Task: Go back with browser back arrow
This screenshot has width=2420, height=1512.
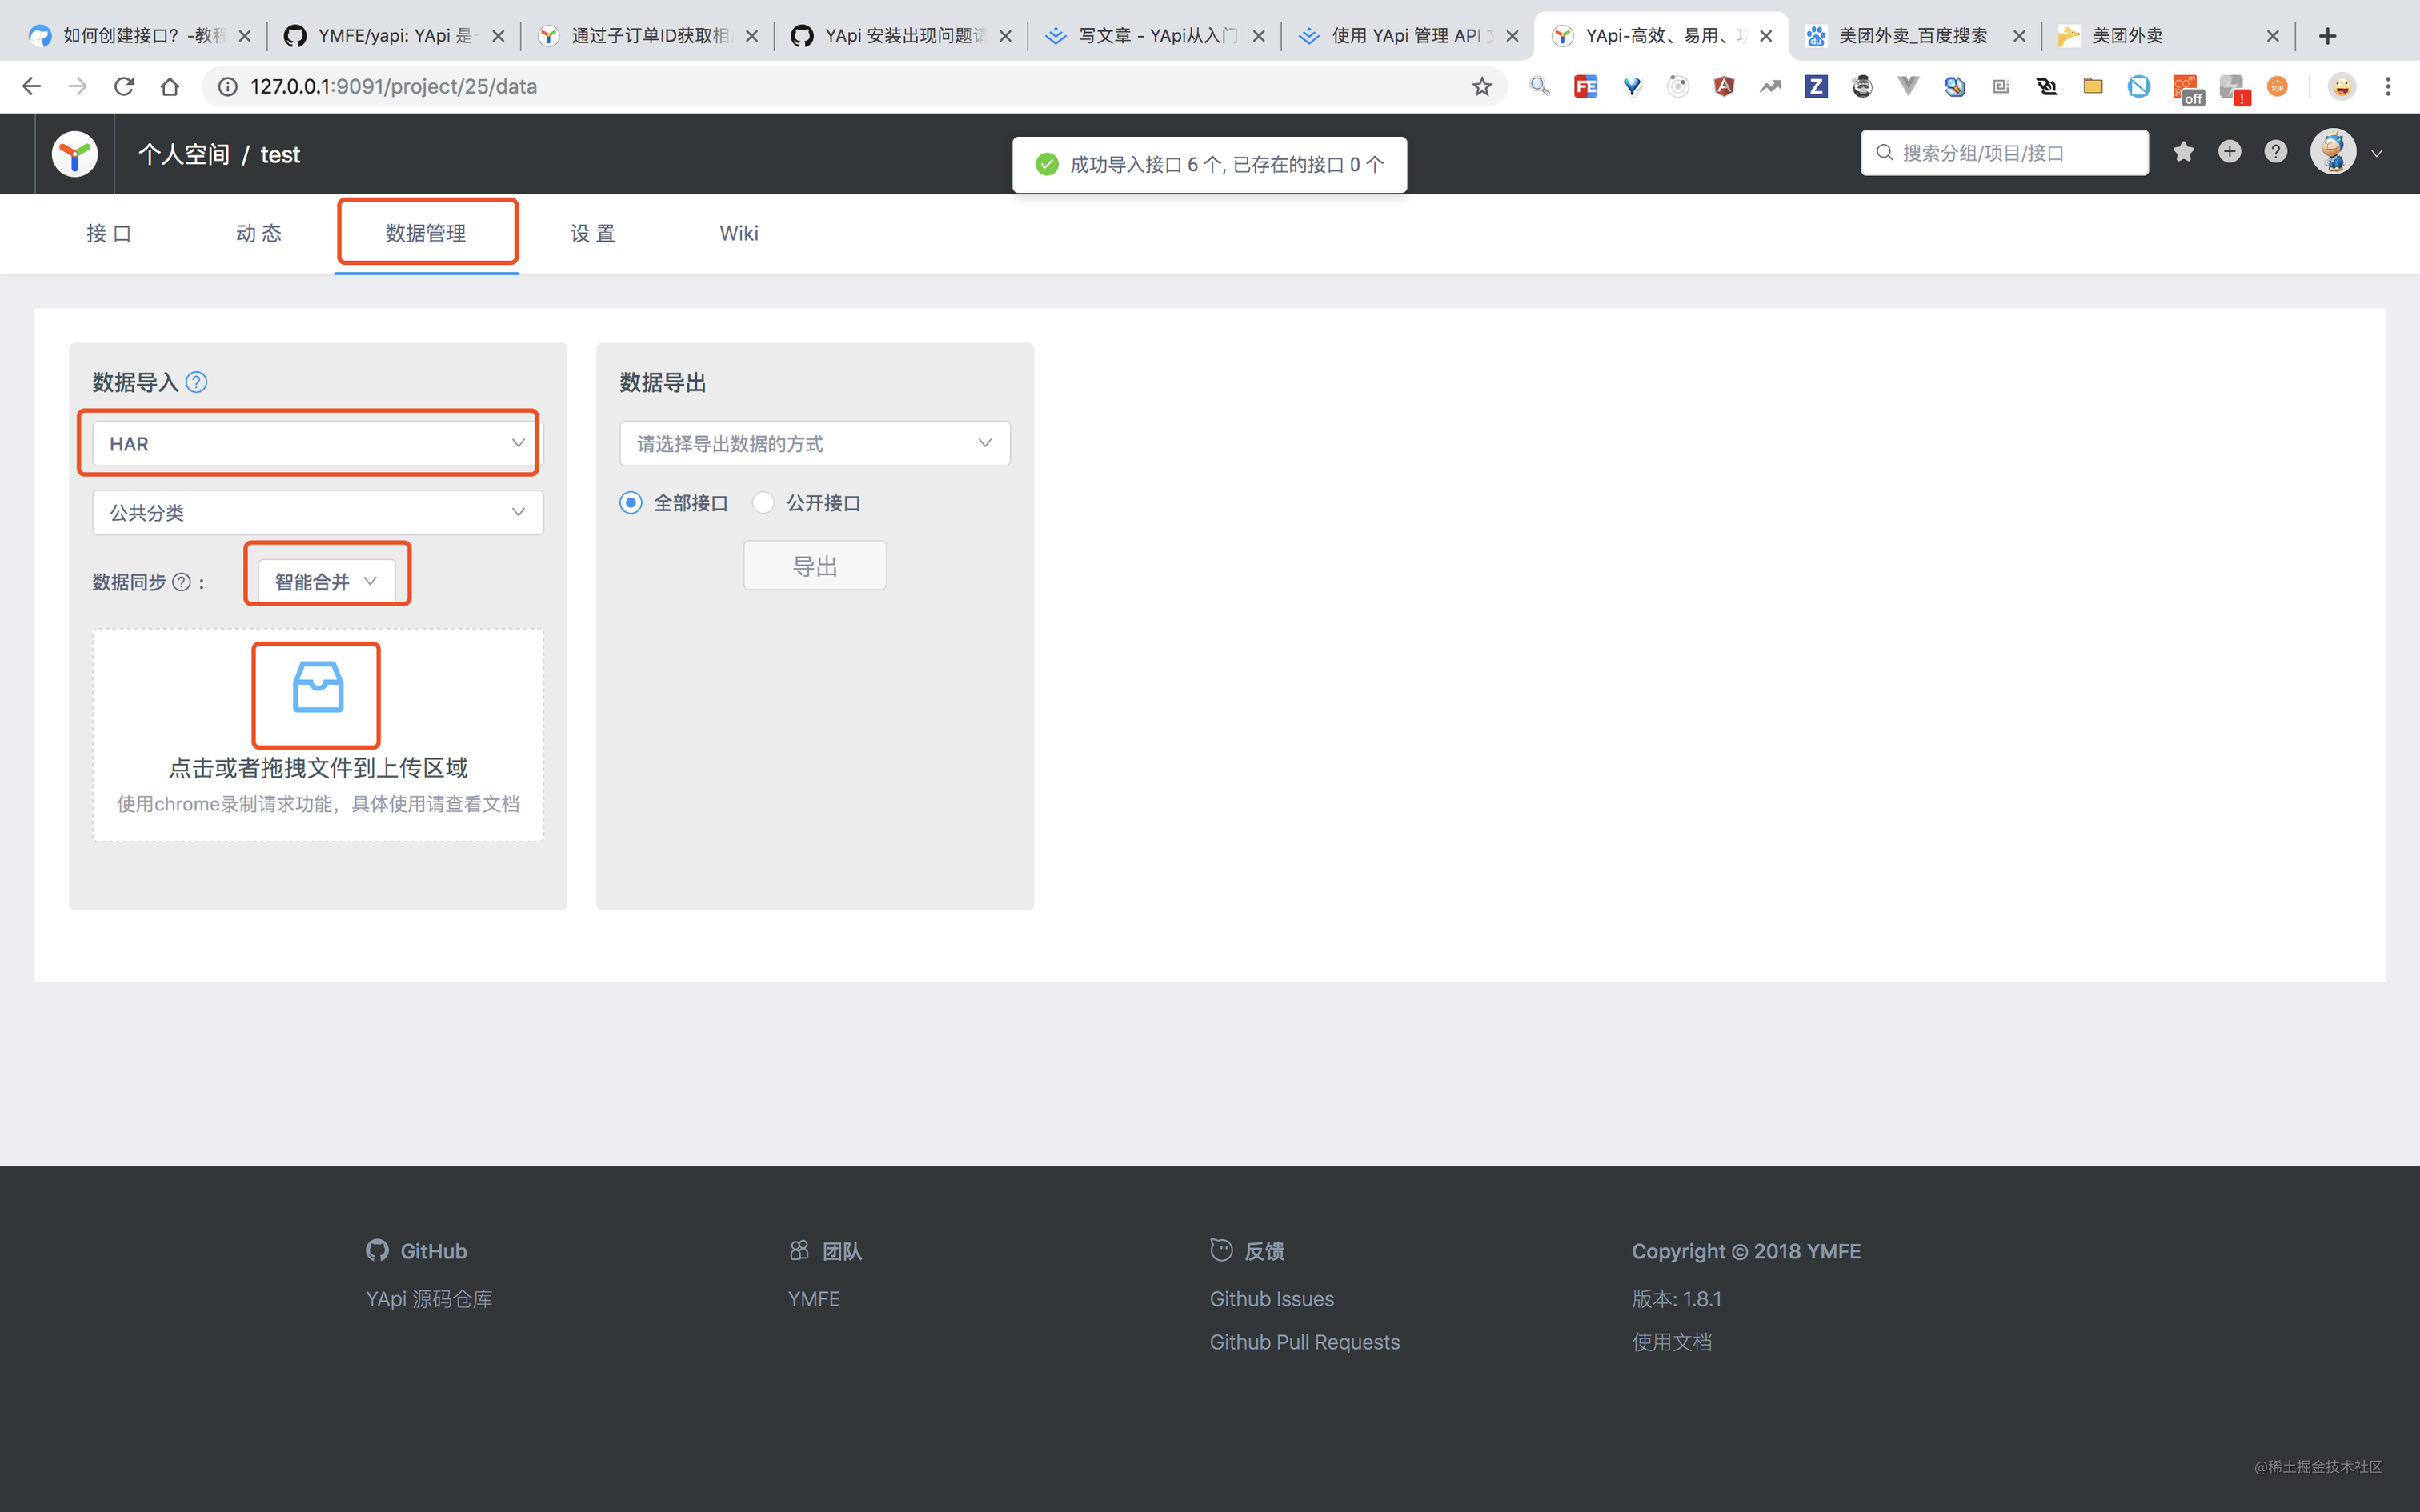Action: pos(32,87)
